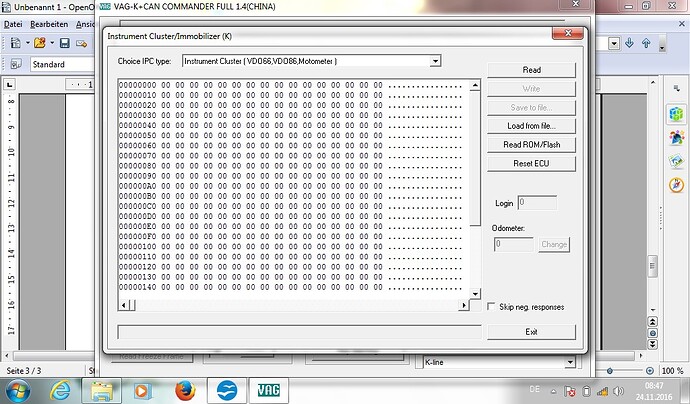This screenshot has height=404, width=690.
Task: Click the Login input field
Action: pos(537,202)
